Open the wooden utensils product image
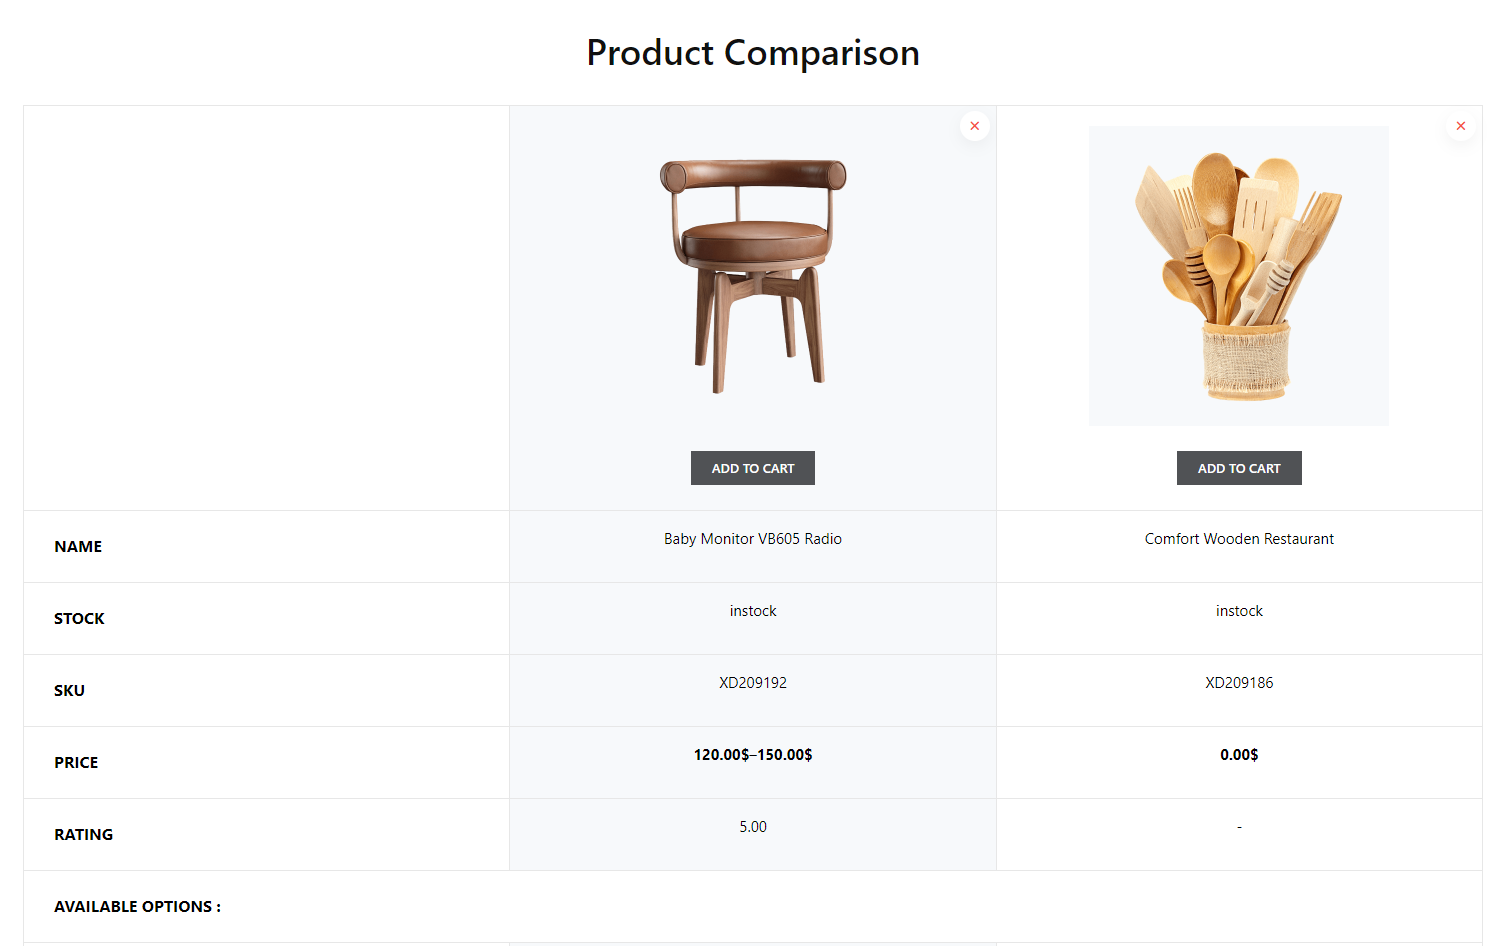Image resolution: width=1506 pixels, height=946 pixels. (x=1238, y=276)
